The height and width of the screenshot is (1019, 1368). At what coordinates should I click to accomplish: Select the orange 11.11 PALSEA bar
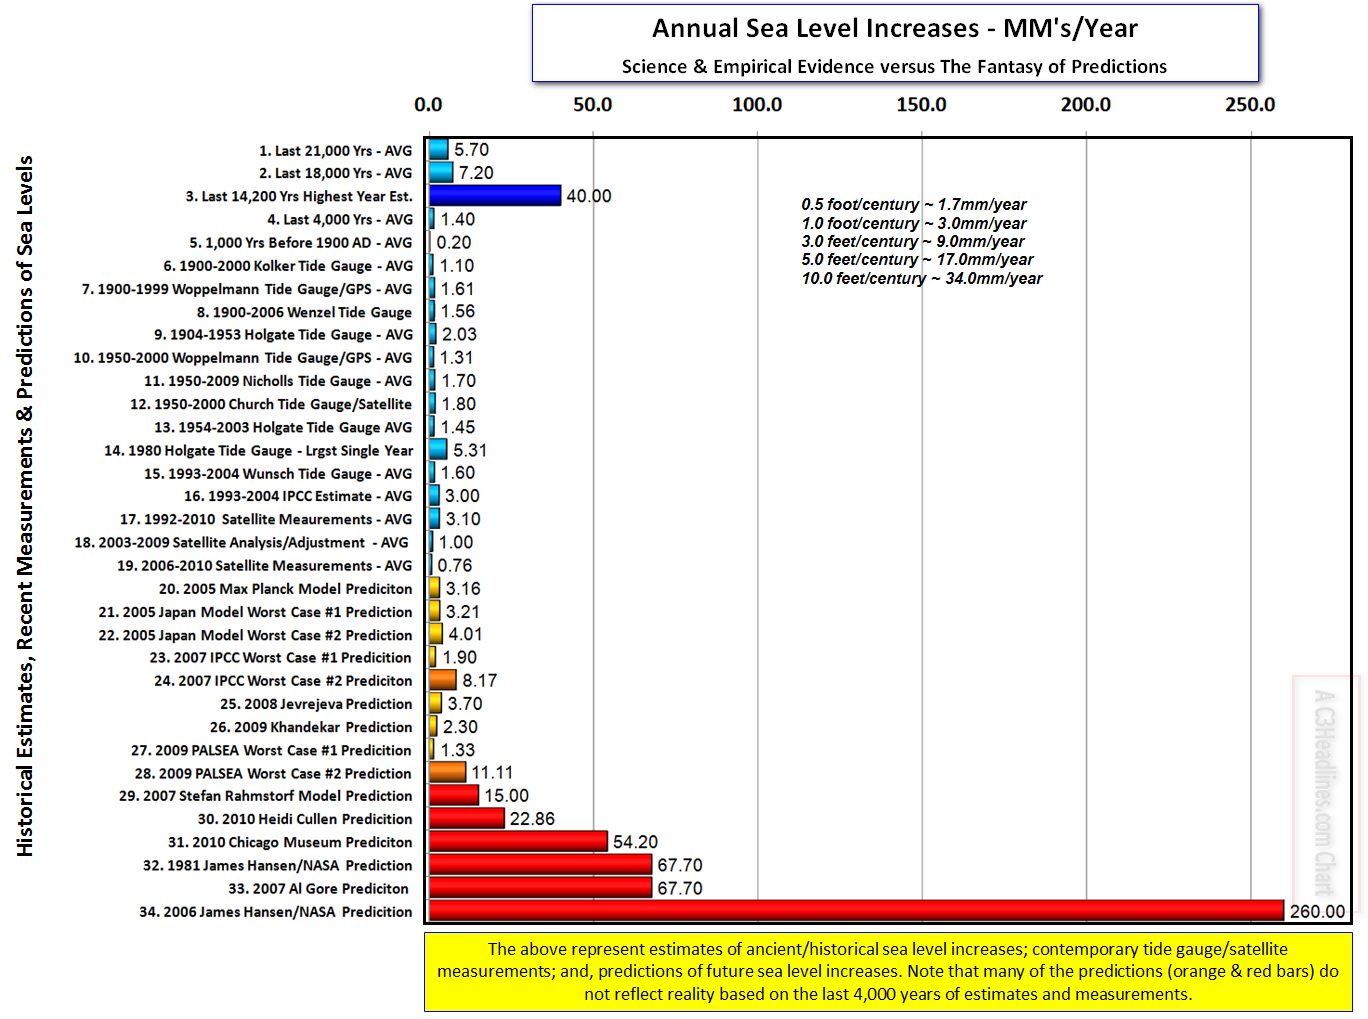447,773
